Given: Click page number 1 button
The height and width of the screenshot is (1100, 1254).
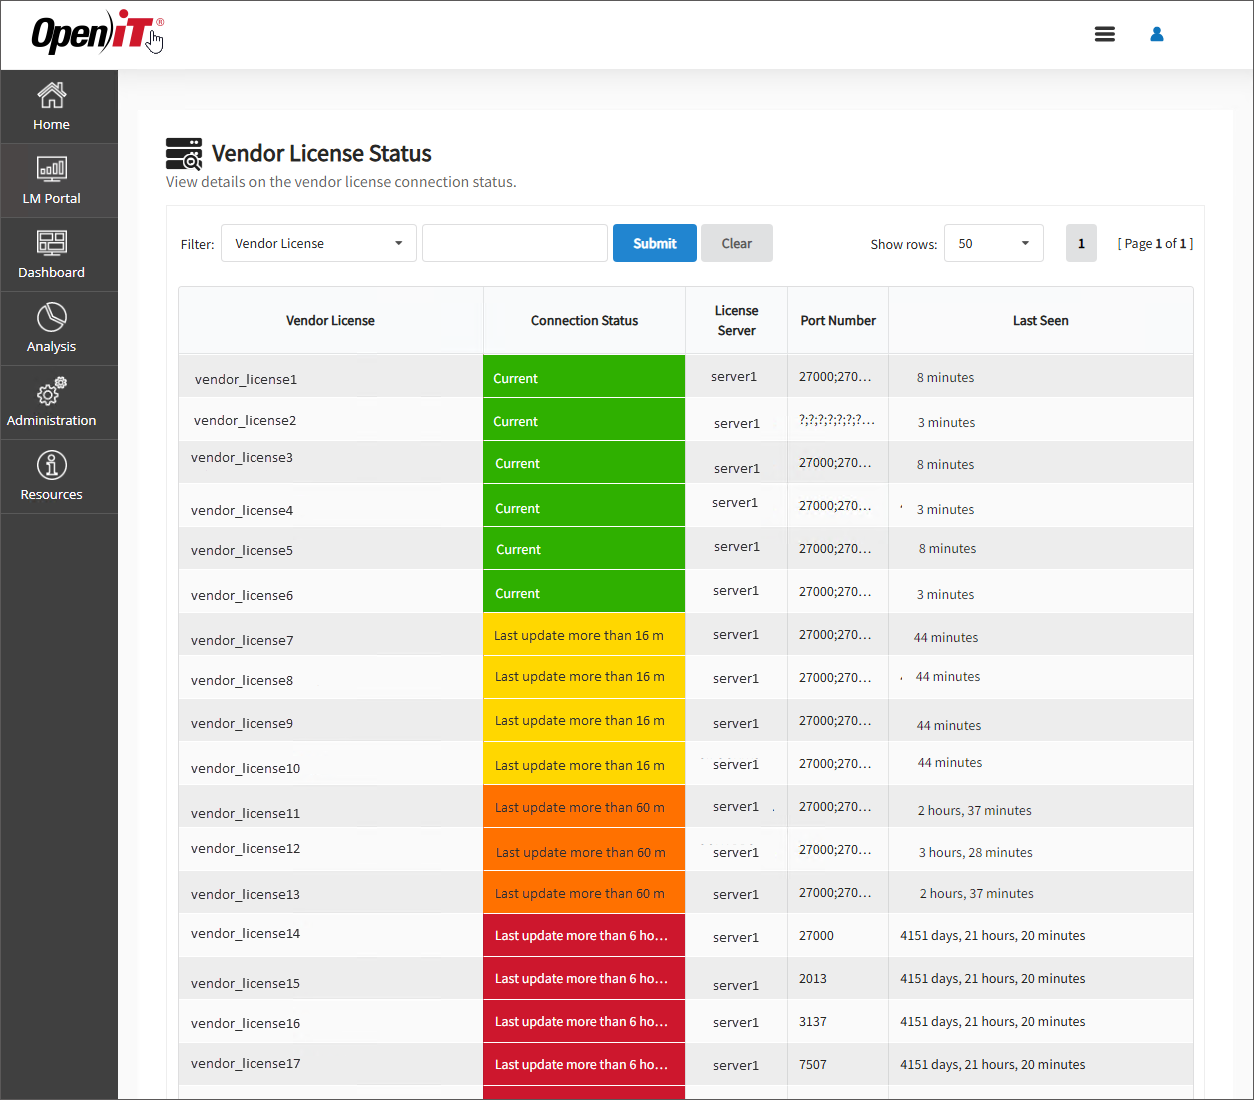Looking at the screenshot, I should pyautogui.click(x=1081, y=244).
